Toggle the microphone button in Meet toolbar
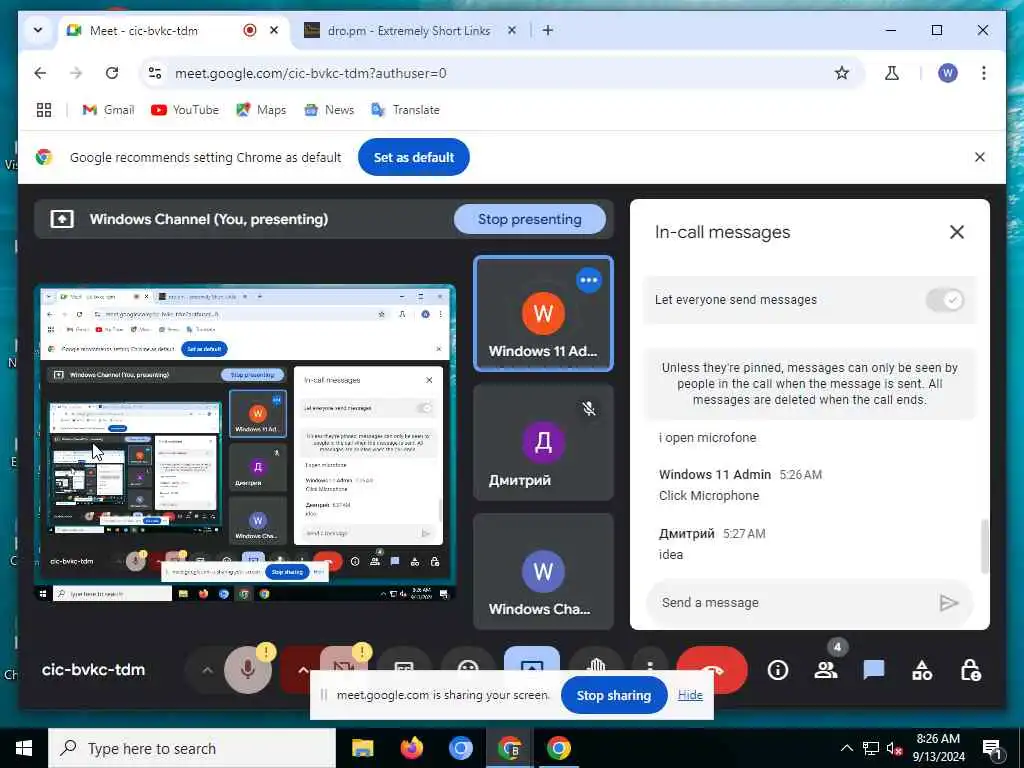1024x768 pixels. coord(248,668)
